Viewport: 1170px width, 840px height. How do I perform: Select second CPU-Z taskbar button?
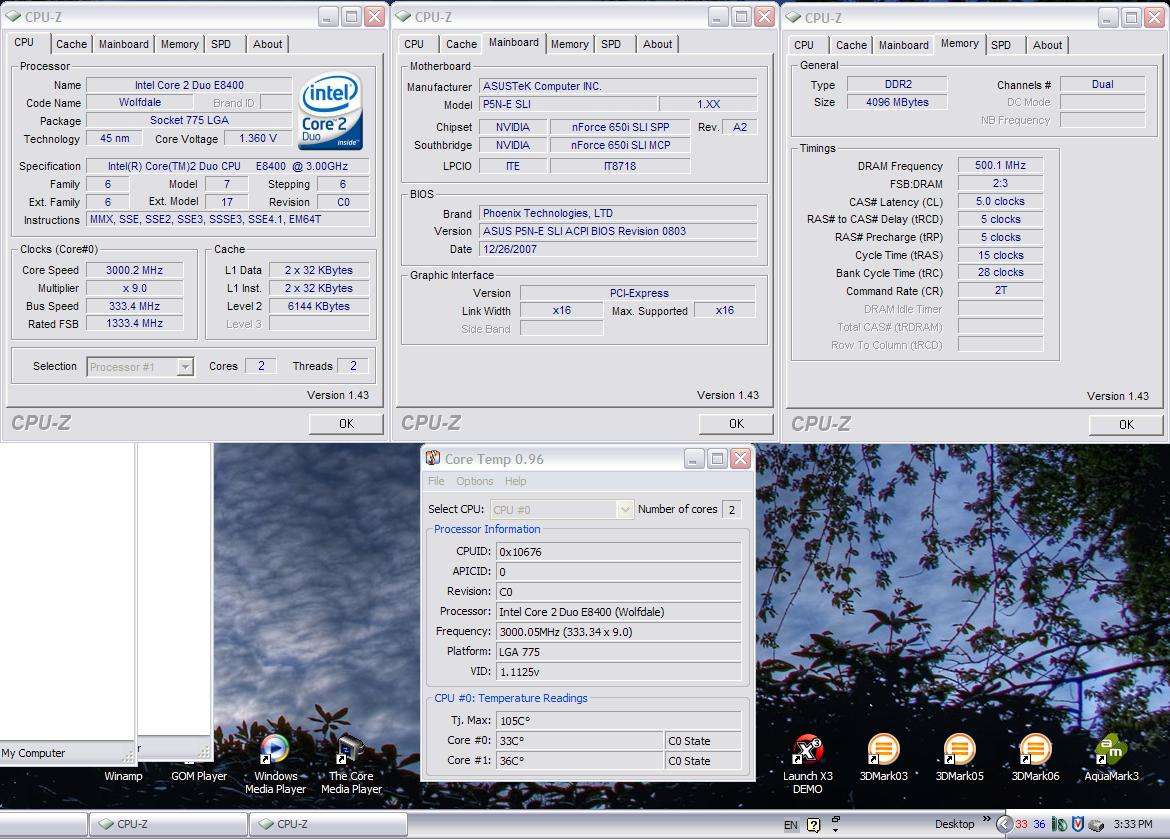click(x=328, y=824)
